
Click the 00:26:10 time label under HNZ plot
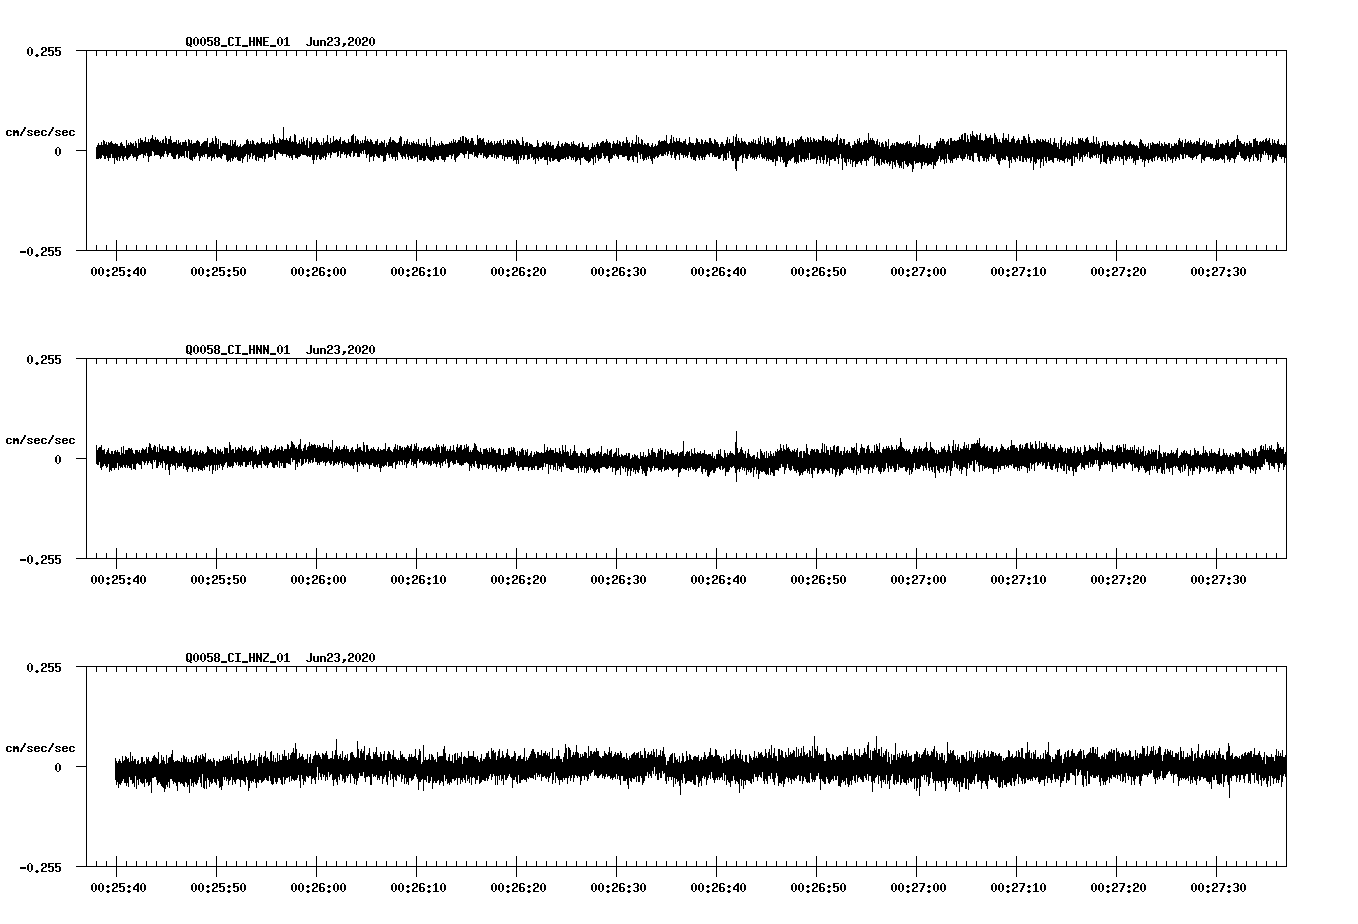[418, 887]
